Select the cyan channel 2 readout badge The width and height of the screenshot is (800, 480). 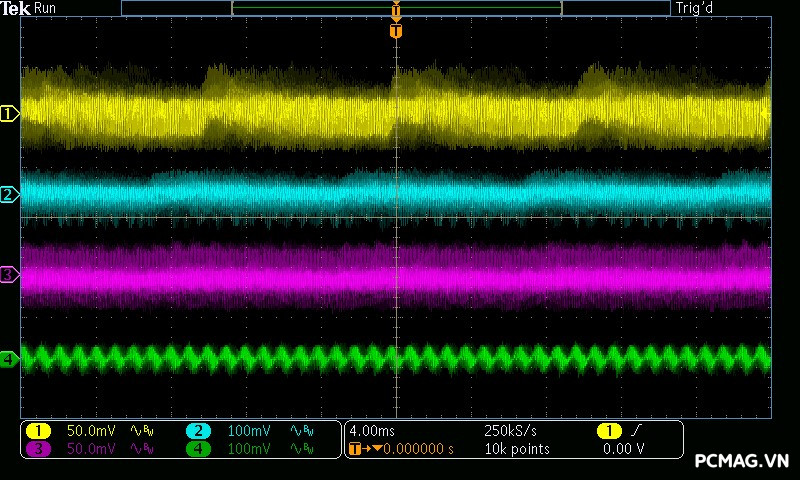198,431
